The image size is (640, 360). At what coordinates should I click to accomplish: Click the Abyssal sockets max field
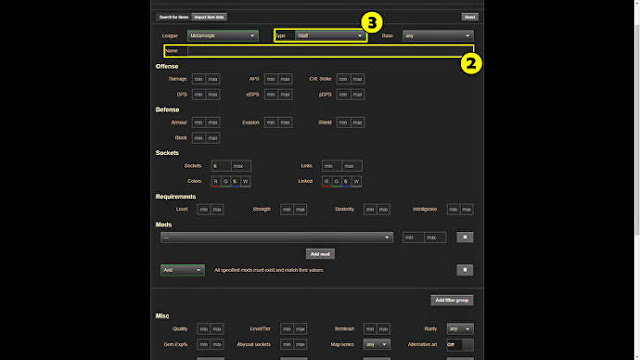click(300, 345)
